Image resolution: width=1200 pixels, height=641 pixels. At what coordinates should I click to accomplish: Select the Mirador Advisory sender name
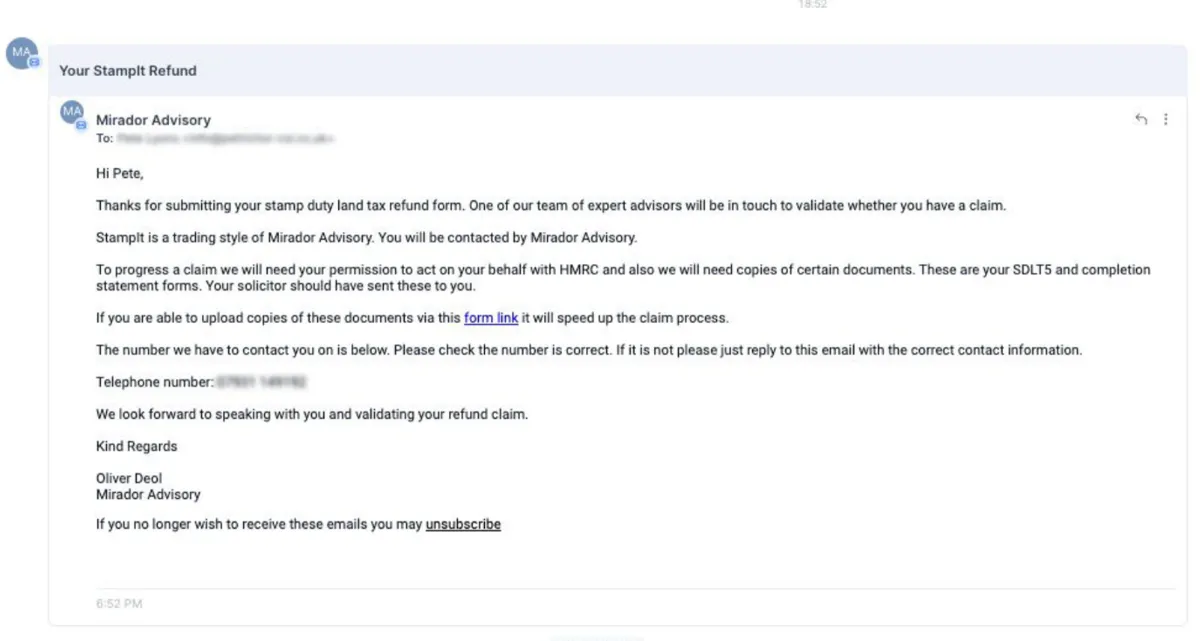coord(153,120)
